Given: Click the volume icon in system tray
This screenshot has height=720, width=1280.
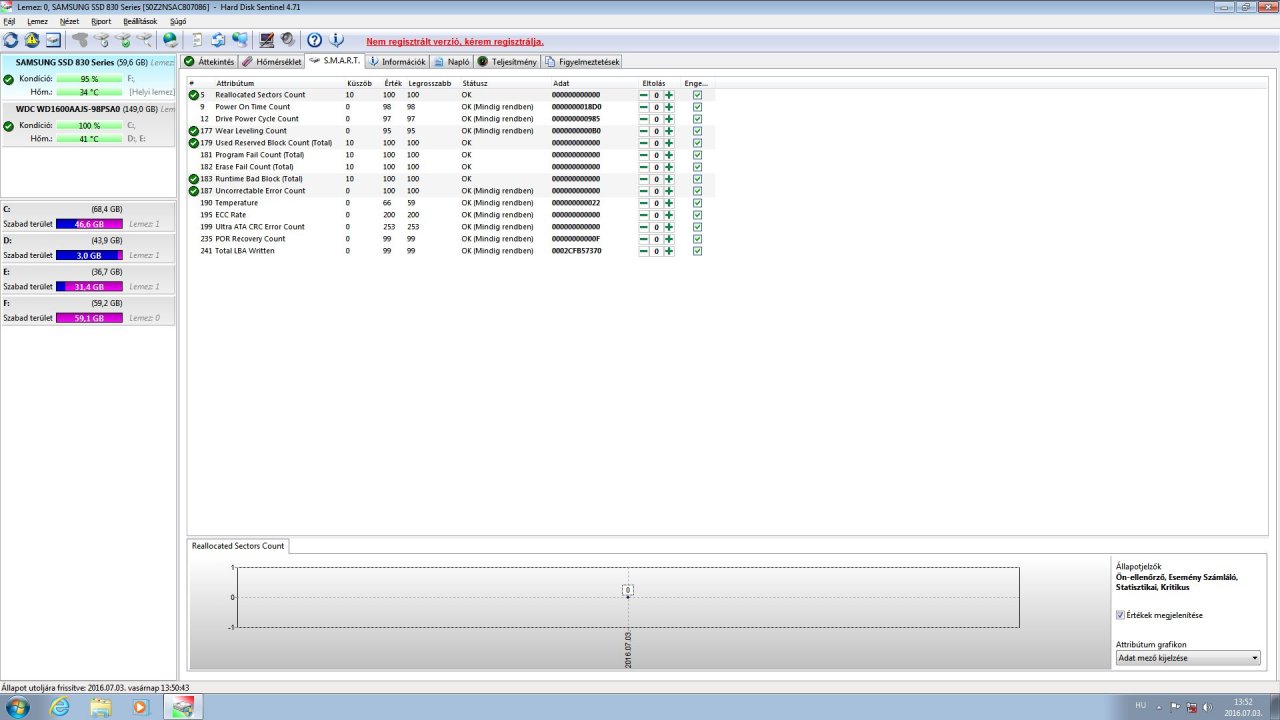Looking at the screenshot, I should coord(1208,707).
